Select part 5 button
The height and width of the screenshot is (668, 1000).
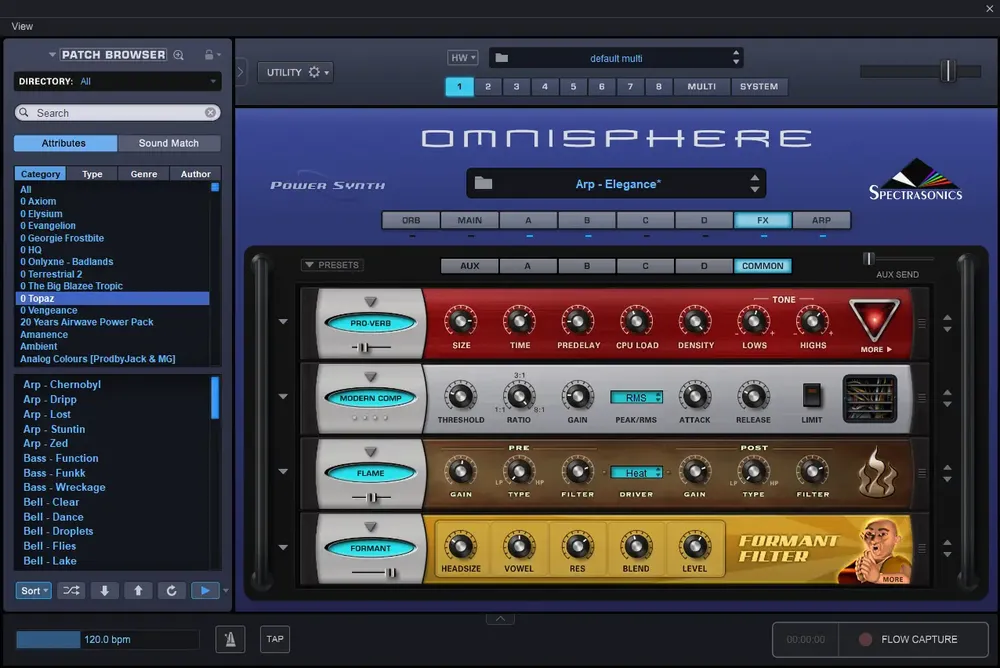pyautogui.click(x=573, y=86)
